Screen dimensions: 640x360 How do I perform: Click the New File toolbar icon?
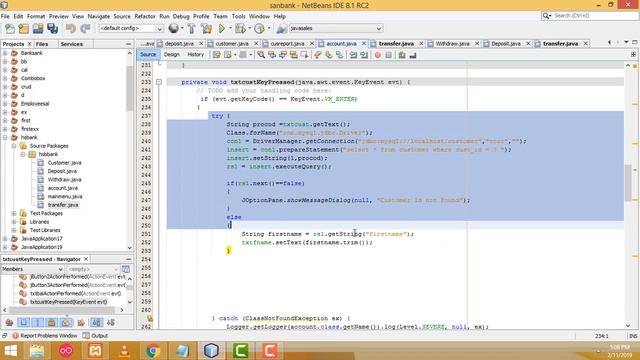click(x=10, y=28)
